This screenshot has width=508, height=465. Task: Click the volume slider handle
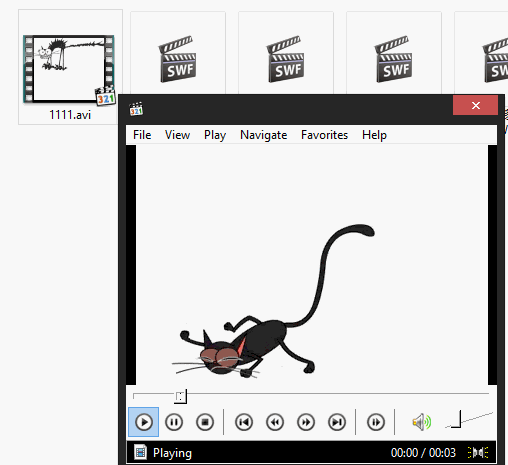(458, 419)
